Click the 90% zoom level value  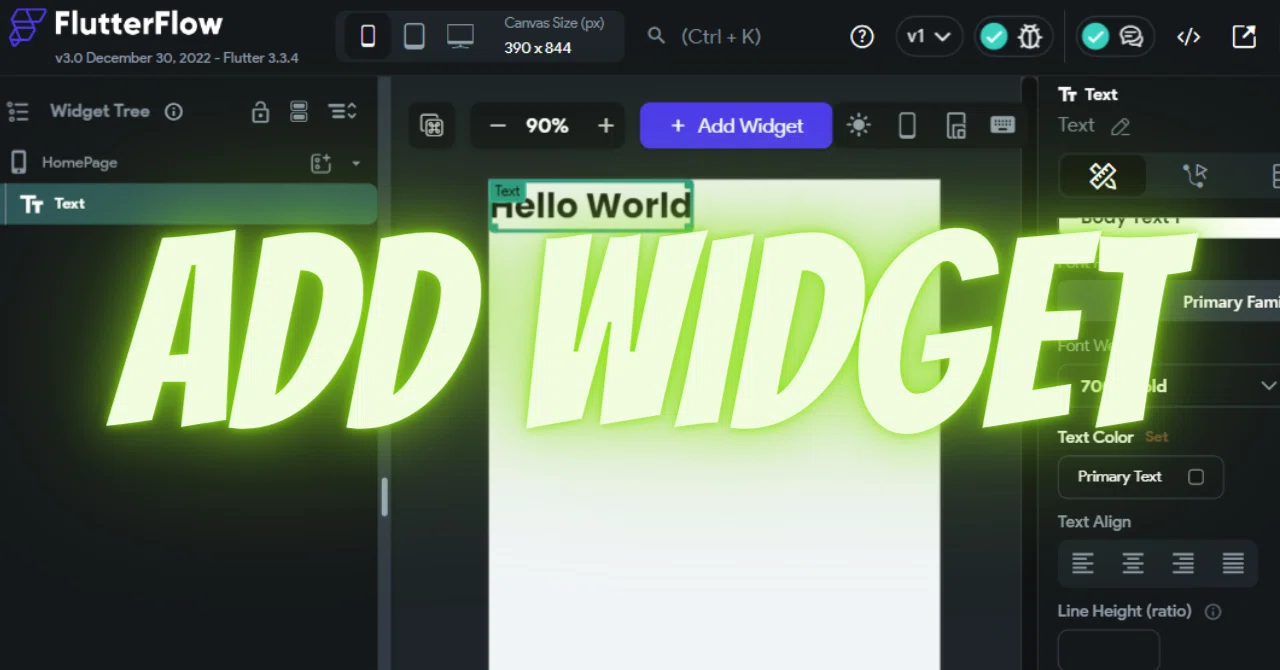point(547,125)
